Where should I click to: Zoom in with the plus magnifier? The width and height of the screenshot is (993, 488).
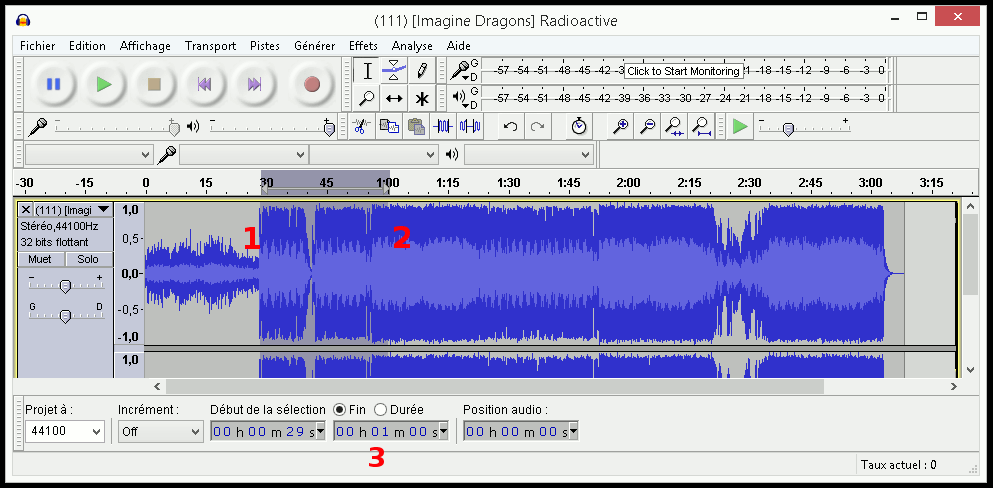620,127
